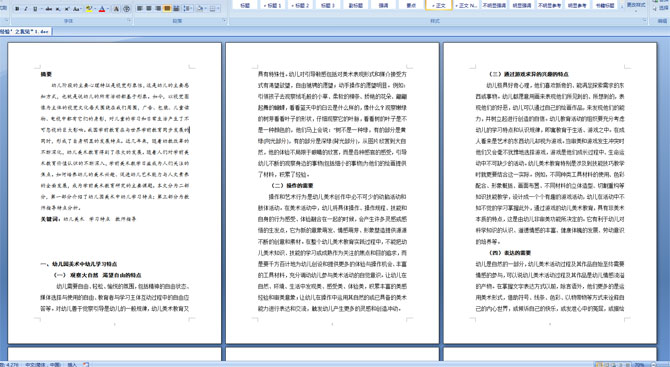
Task: Switch to the open document tab
Action: click(x=26, y=31)
